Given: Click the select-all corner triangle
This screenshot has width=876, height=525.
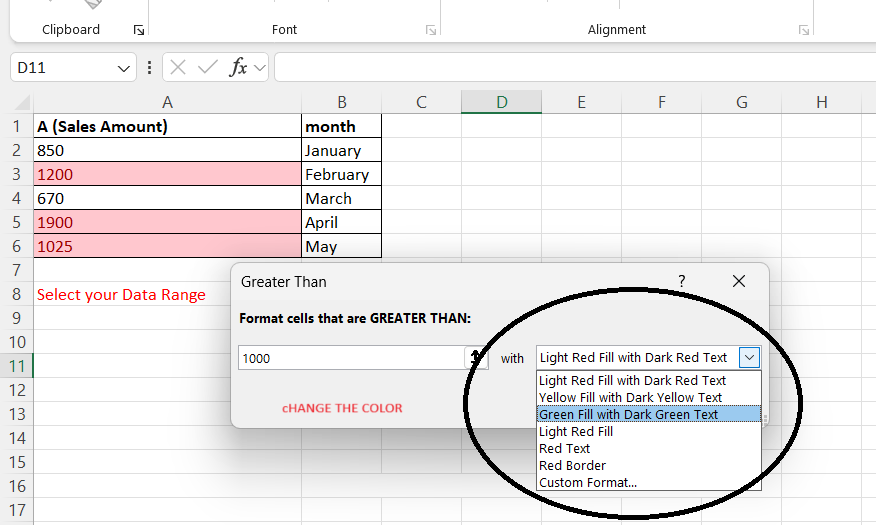Looking at the screenshot, I should click(22, 102).
